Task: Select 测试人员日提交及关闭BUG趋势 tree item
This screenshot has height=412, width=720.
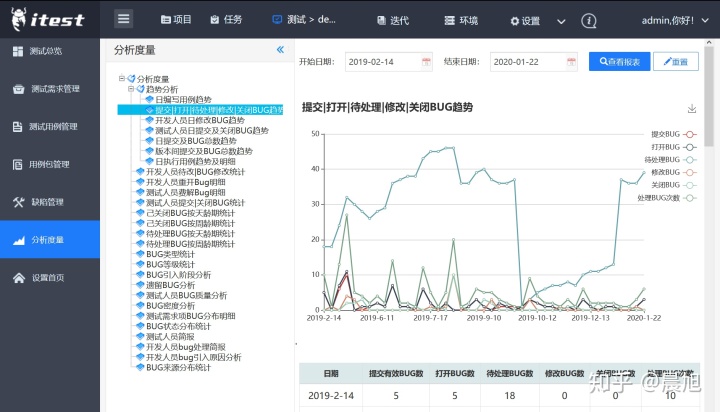Action: (212, 130)
